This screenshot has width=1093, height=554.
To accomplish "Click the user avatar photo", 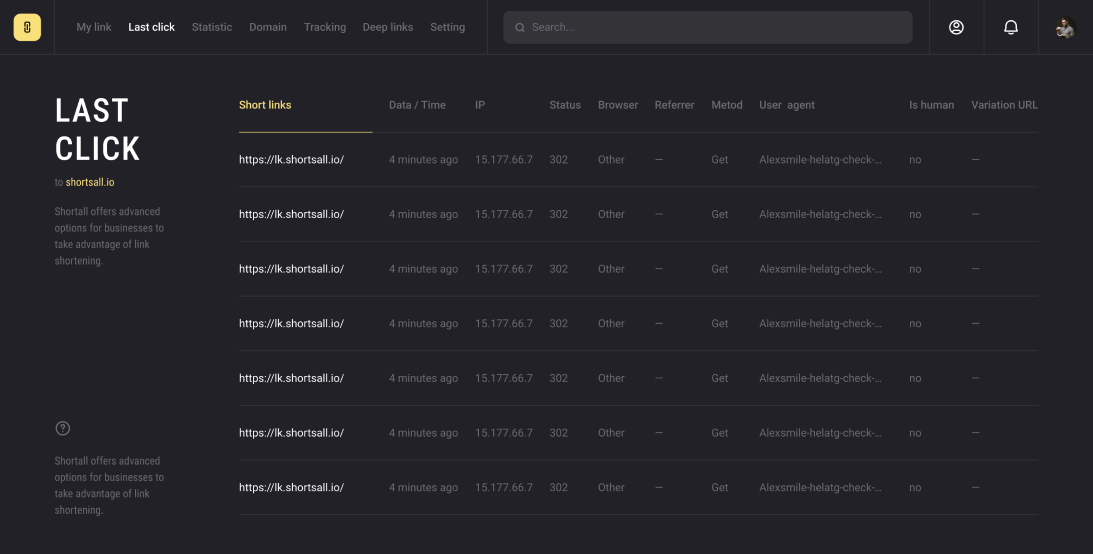I will [x=1065, y=27].
